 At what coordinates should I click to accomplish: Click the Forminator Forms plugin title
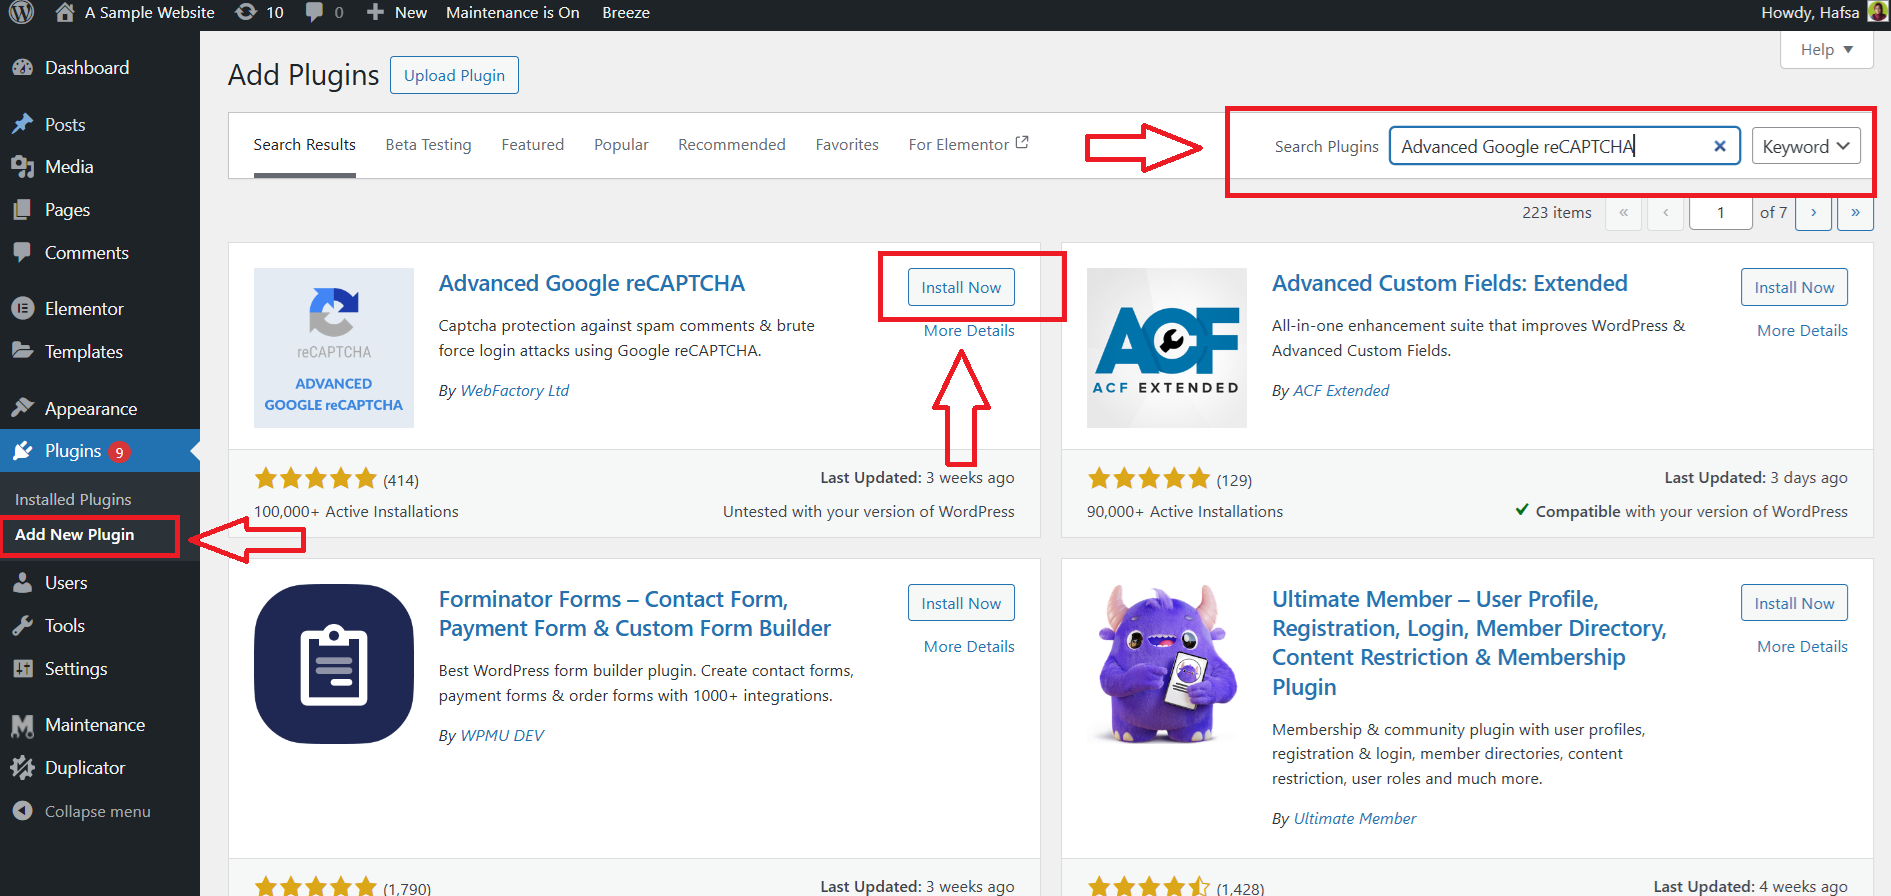(634, 614)
